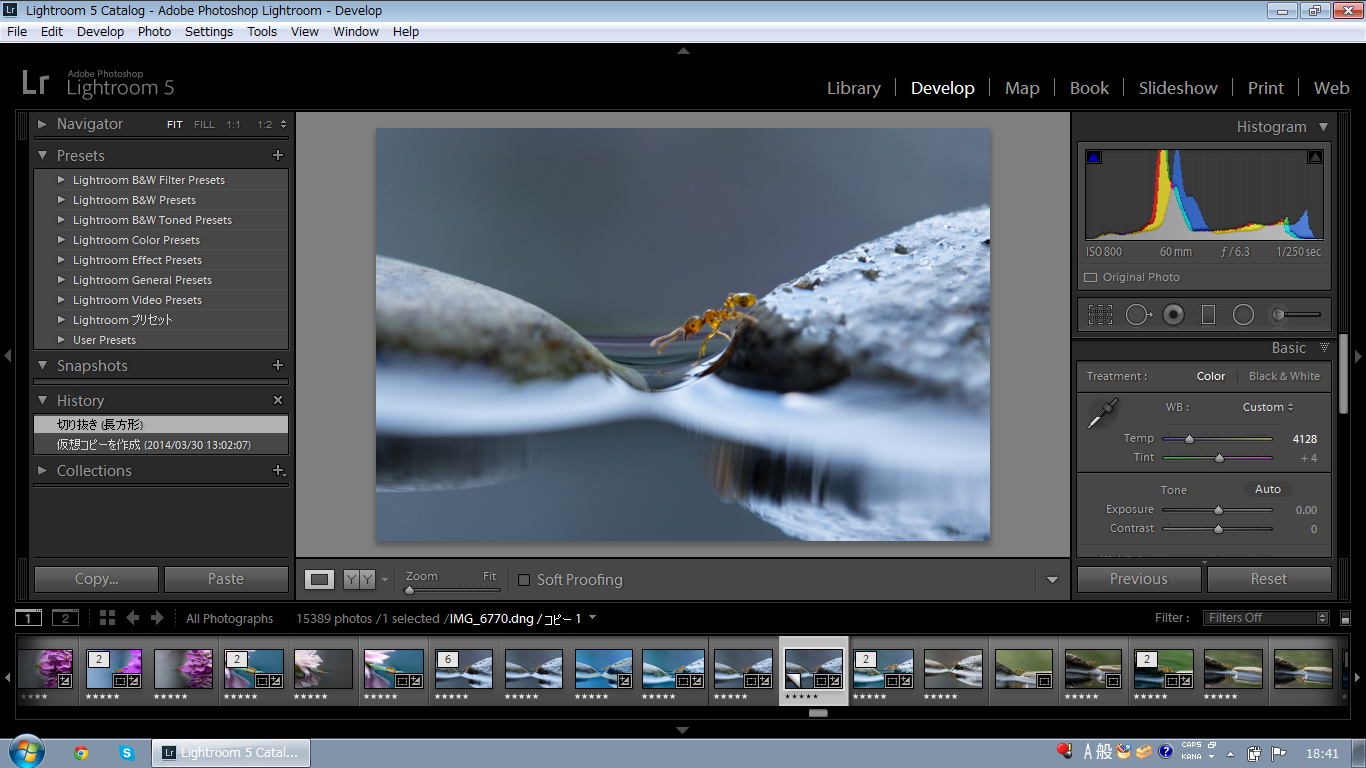Hide the filmstrip with bottom arrow
1366x768 pixels.
pyautogui.click(x=683, y=731)
